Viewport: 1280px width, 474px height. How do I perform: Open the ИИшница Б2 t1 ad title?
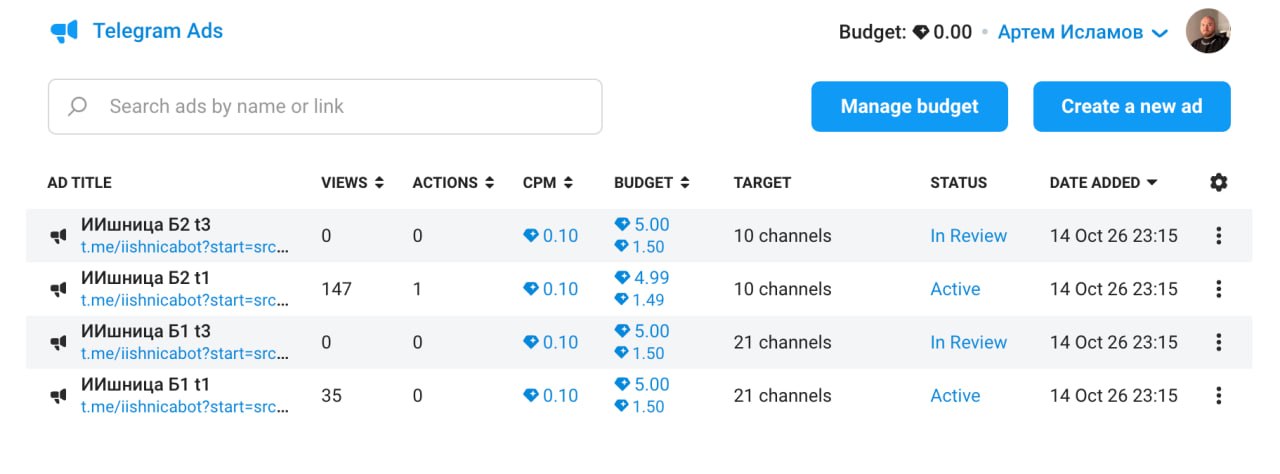pyautogui.click(x=145, y=278)
